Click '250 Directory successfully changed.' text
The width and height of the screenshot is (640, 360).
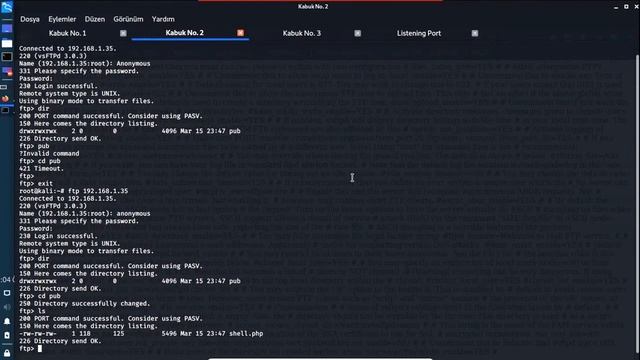click(x=84, y=304)
